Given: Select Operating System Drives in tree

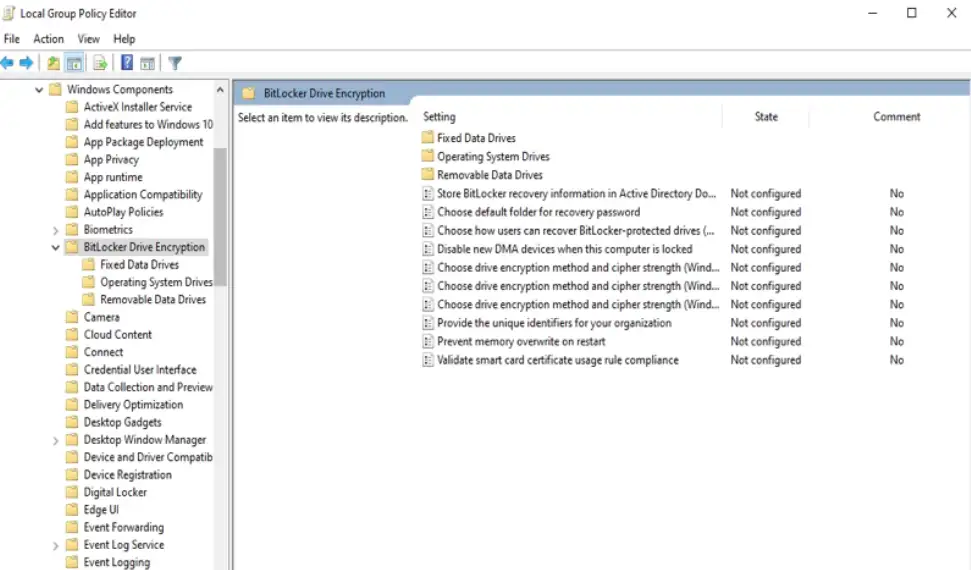Looking at the screenshot, I should pyautogui.click(x=156, y=282).
